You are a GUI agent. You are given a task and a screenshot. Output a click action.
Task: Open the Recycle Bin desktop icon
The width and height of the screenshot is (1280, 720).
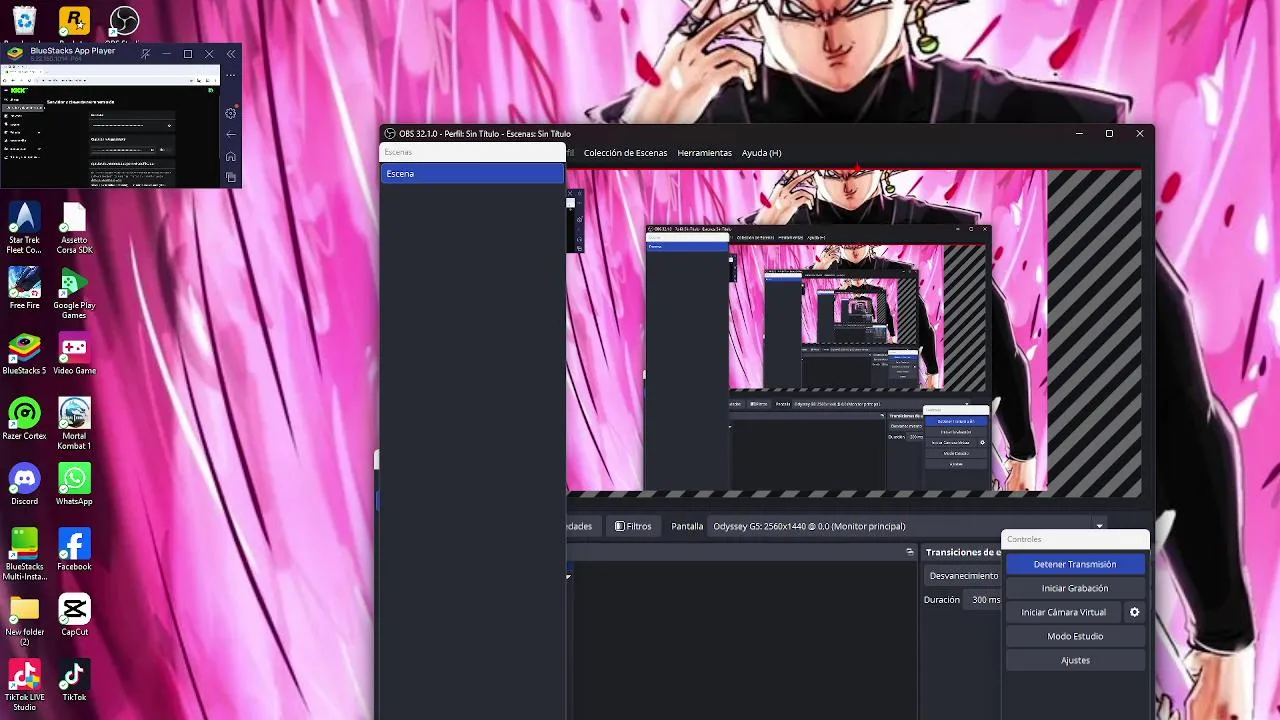coord(24,21)
